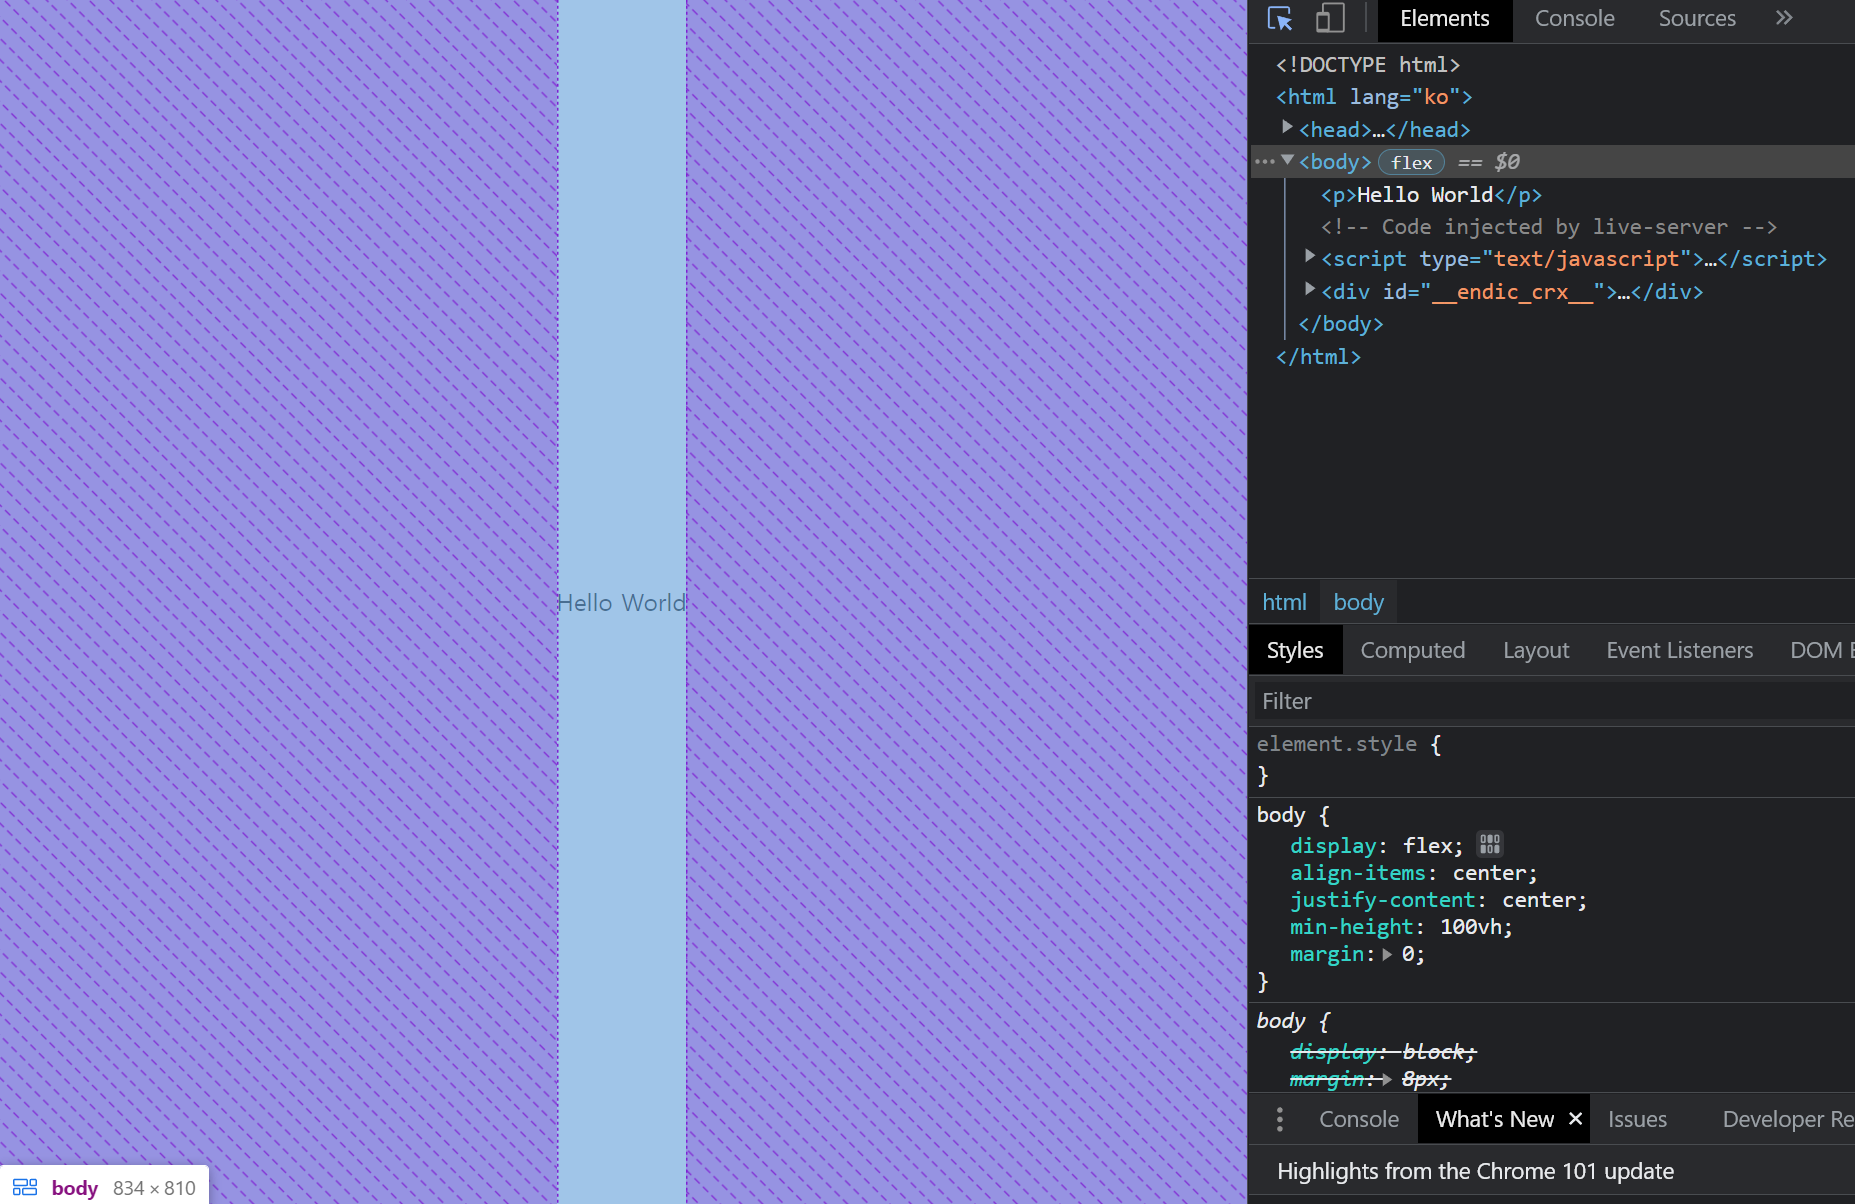The image size is (1855, 1204).
Task: Click the element.style rule selector
Action: [x=1337, y=744]
